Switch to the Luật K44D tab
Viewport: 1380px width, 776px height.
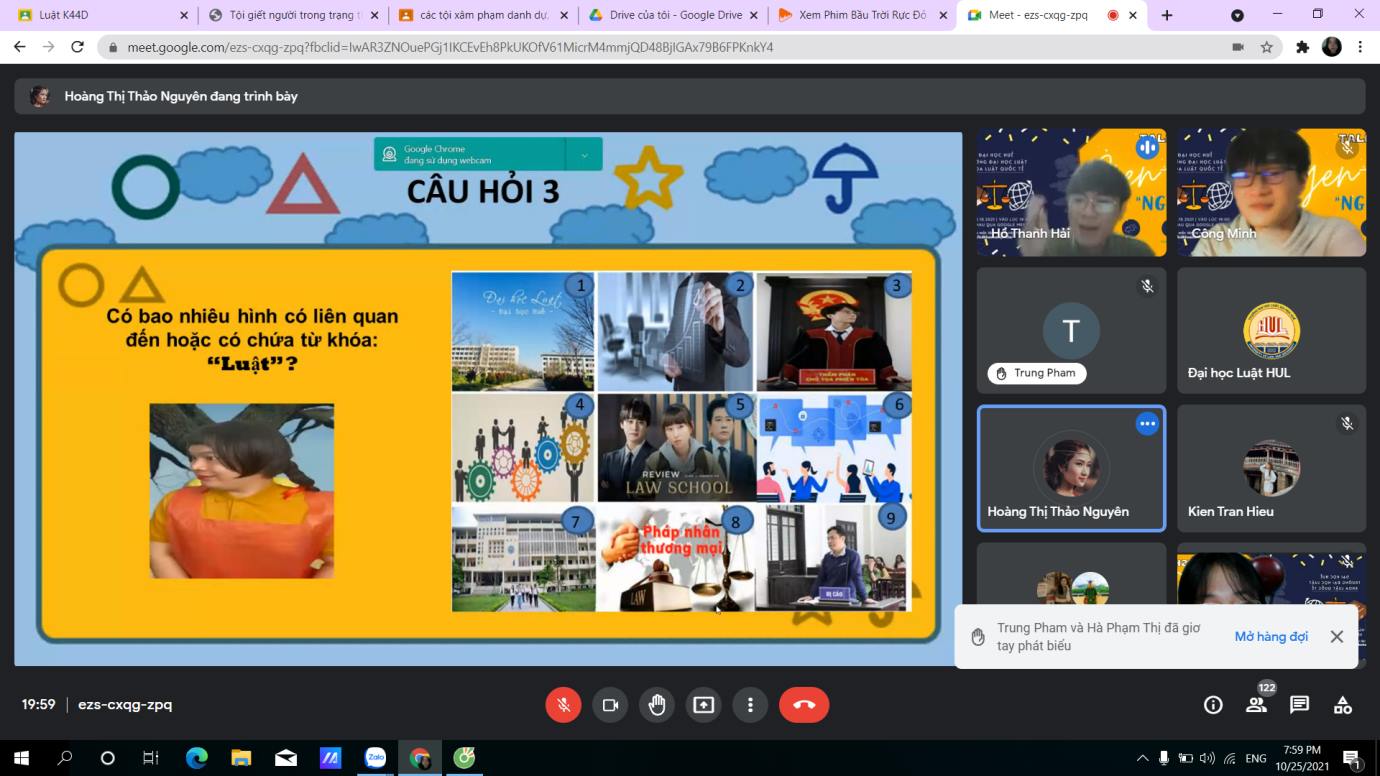[95, 15]
